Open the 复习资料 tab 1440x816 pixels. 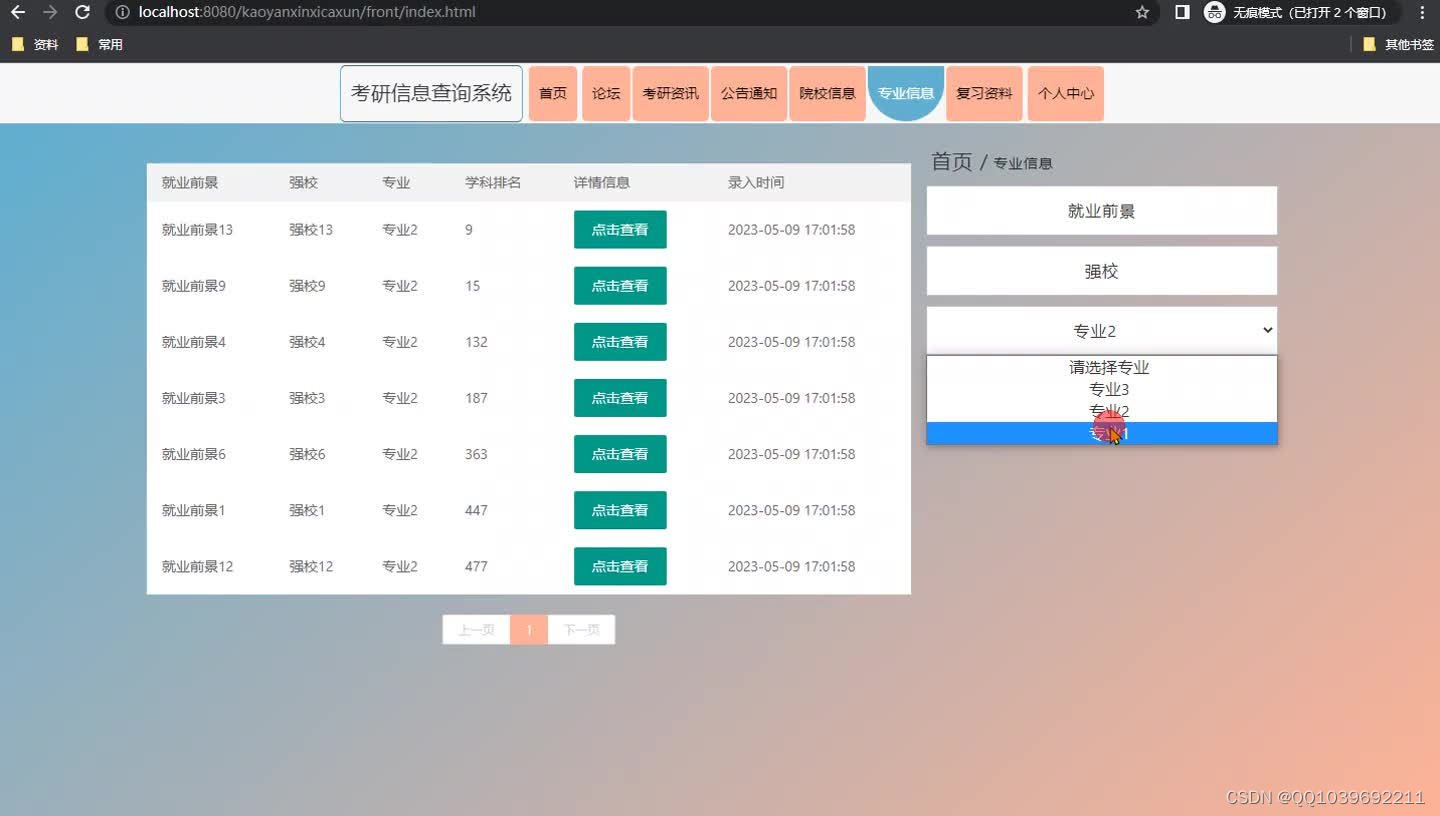point(984,93)
